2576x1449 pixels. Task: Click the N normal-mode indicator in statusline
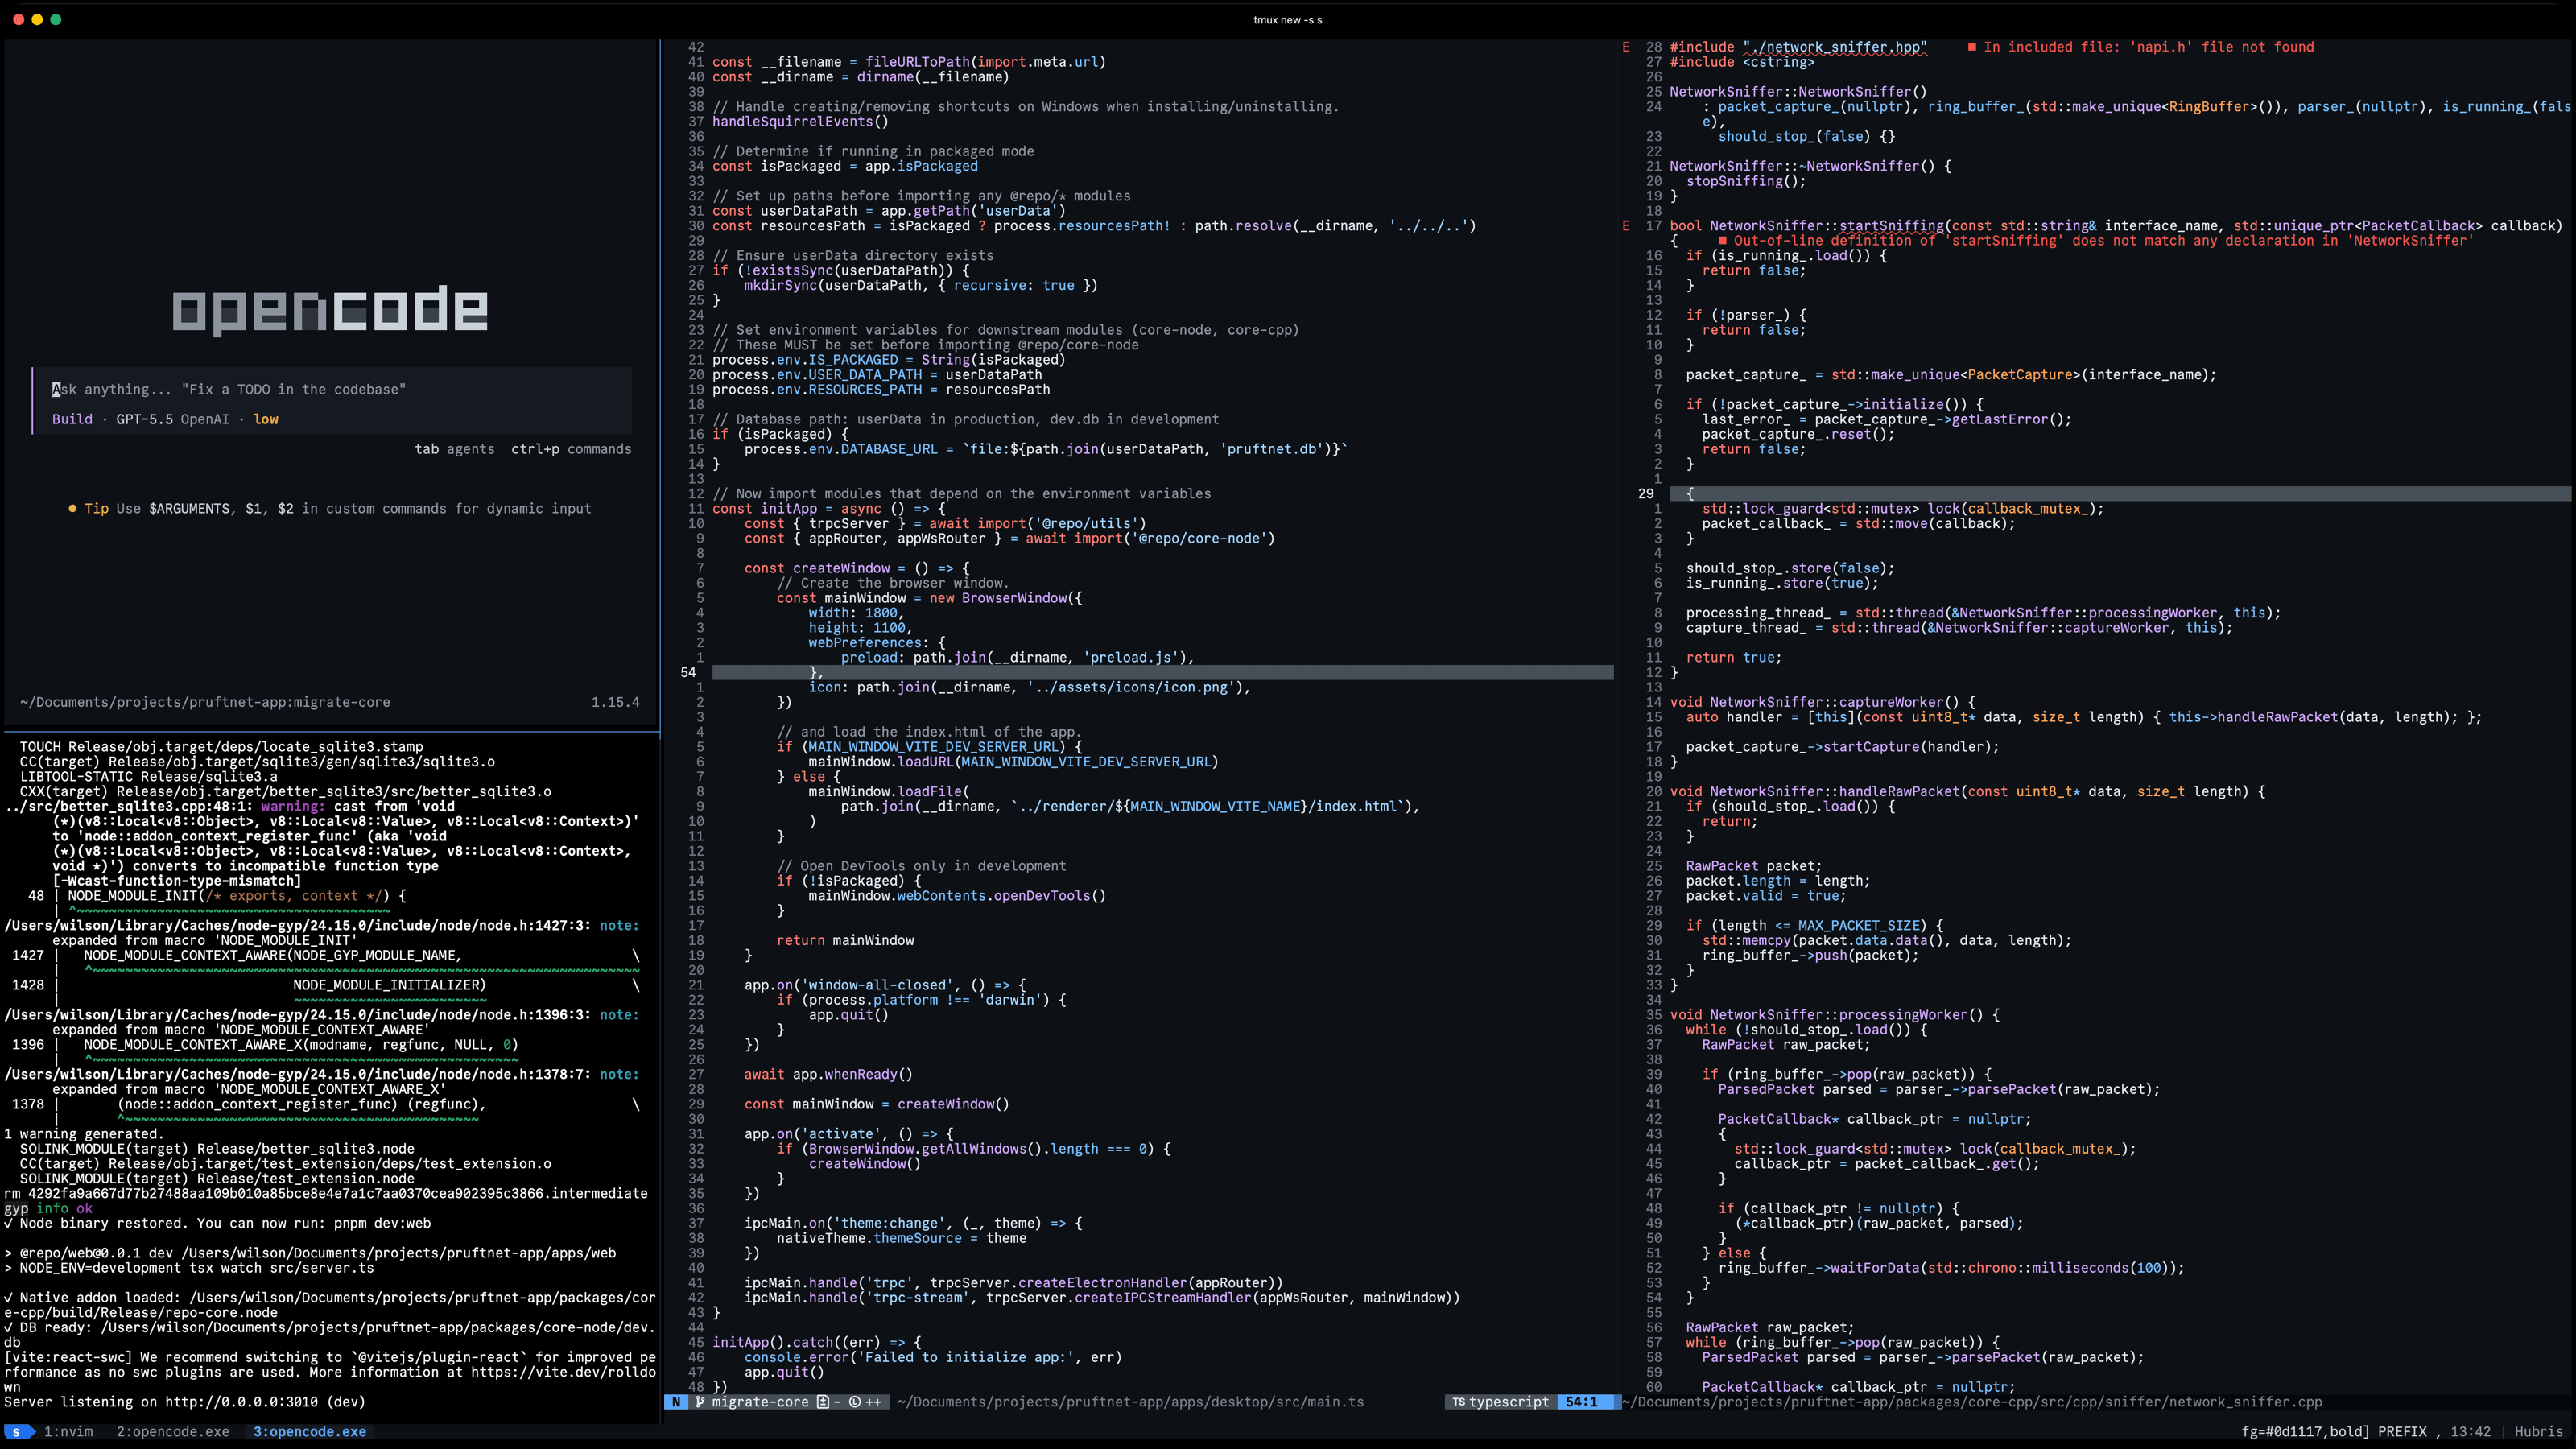point(676,1402)
